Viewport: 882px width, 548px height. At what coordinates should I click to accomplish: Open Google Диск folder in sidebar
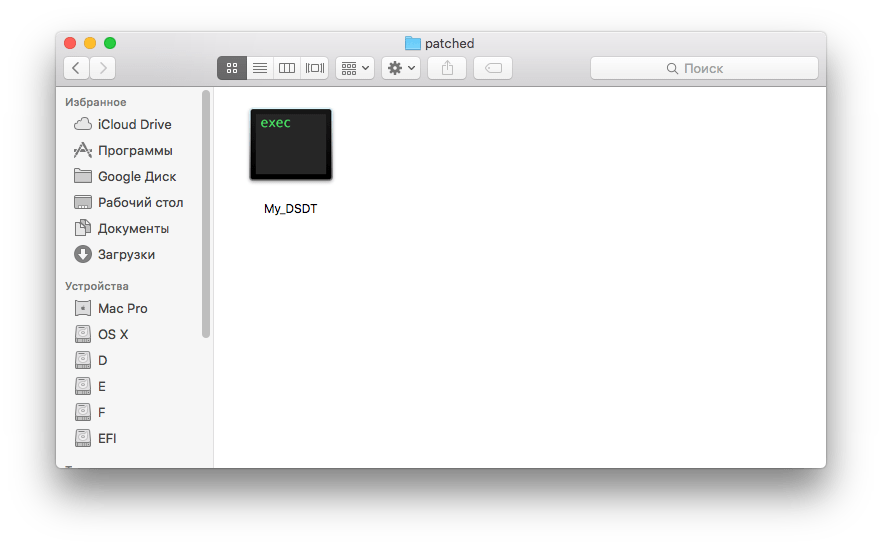pyautogui.click(x=136, y=176)
